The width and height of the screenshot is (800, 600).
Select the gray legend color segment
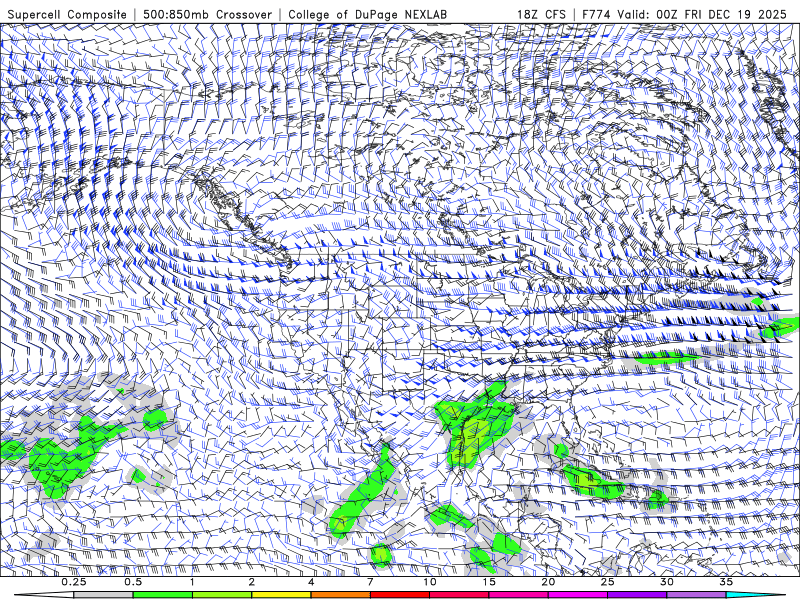pyautogui.click(x=104, y=595)
